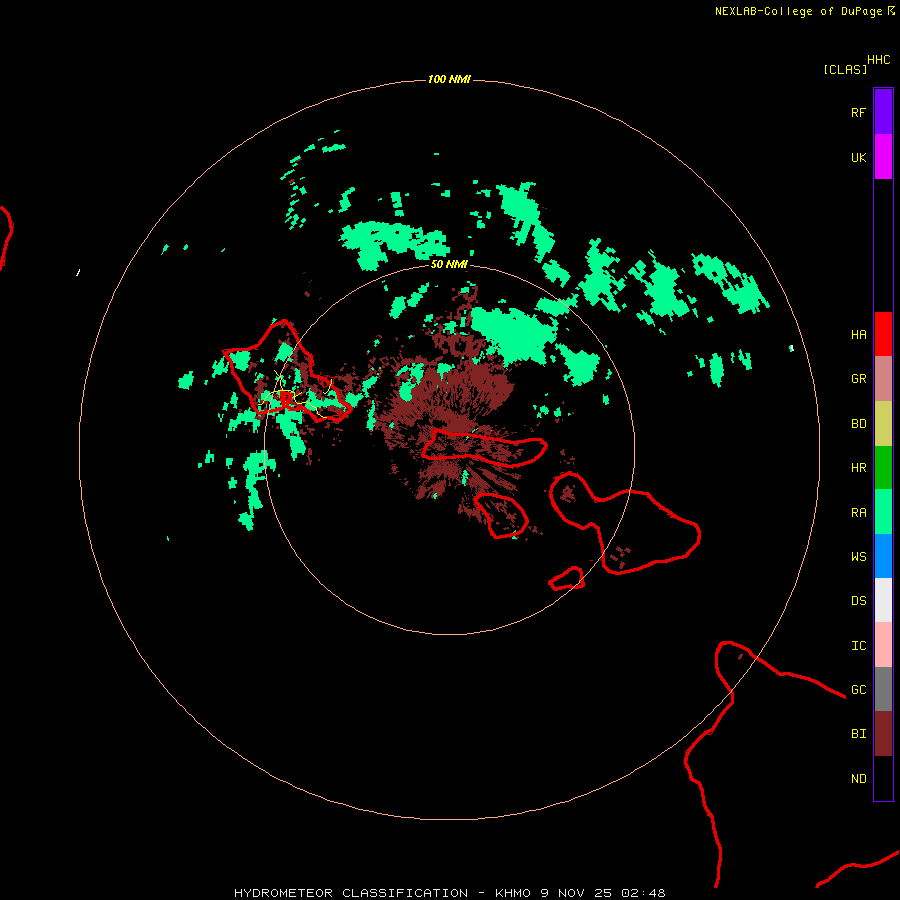Click the HHC product code text
The image size is (900, 900).
click(x=878, y=60)
